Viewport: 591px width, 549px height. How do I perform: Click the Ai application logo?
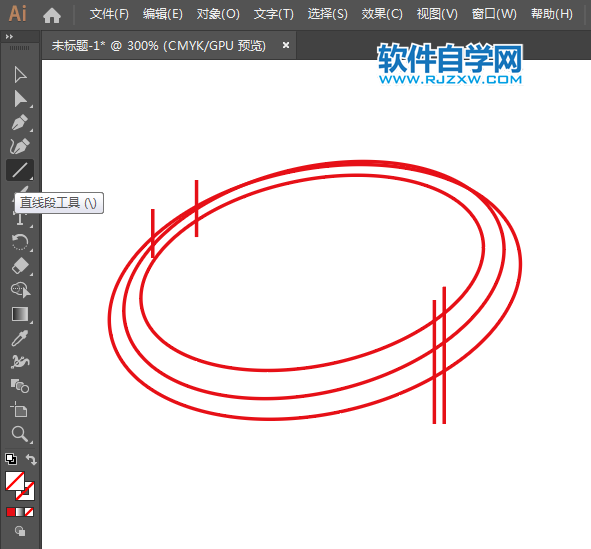click(x=17, y=14)
